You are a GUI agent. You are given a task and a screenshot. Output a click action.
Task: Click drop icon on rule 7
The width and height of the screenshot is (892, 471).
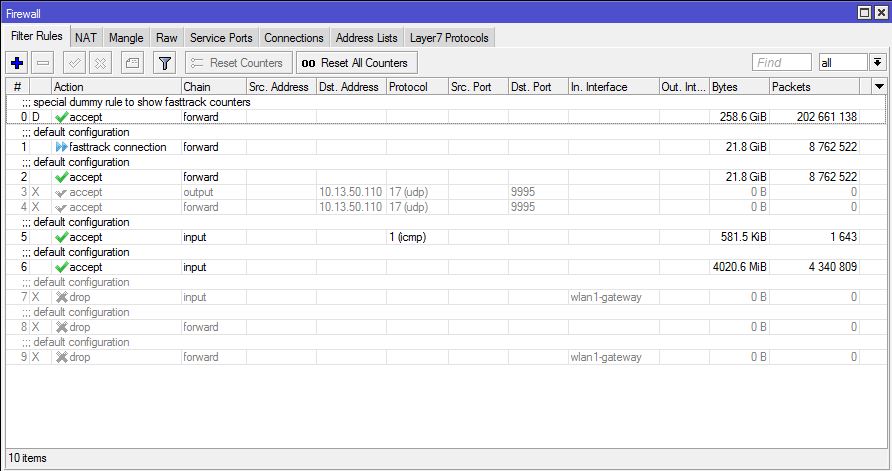61,297
